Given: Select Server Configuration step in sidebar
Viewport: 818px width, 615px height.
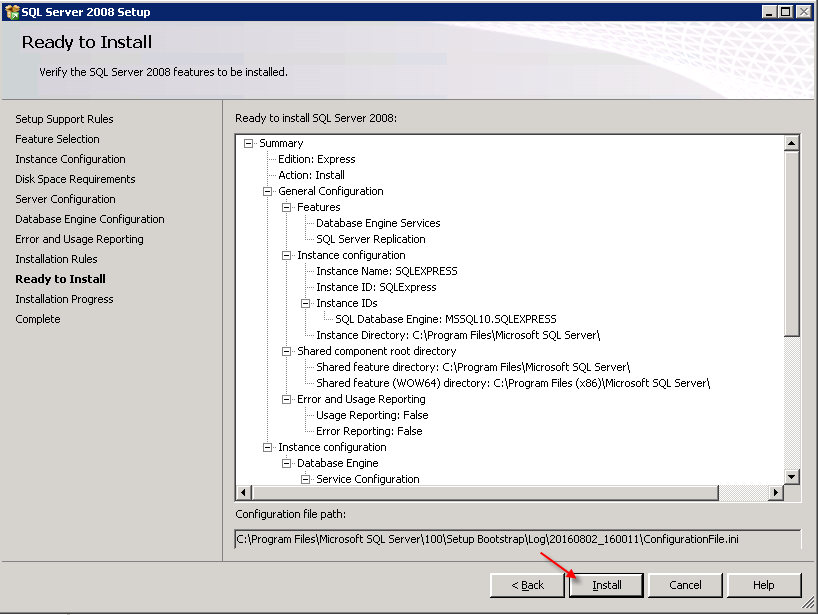Looking at the screenshot, I should point(65,199).
